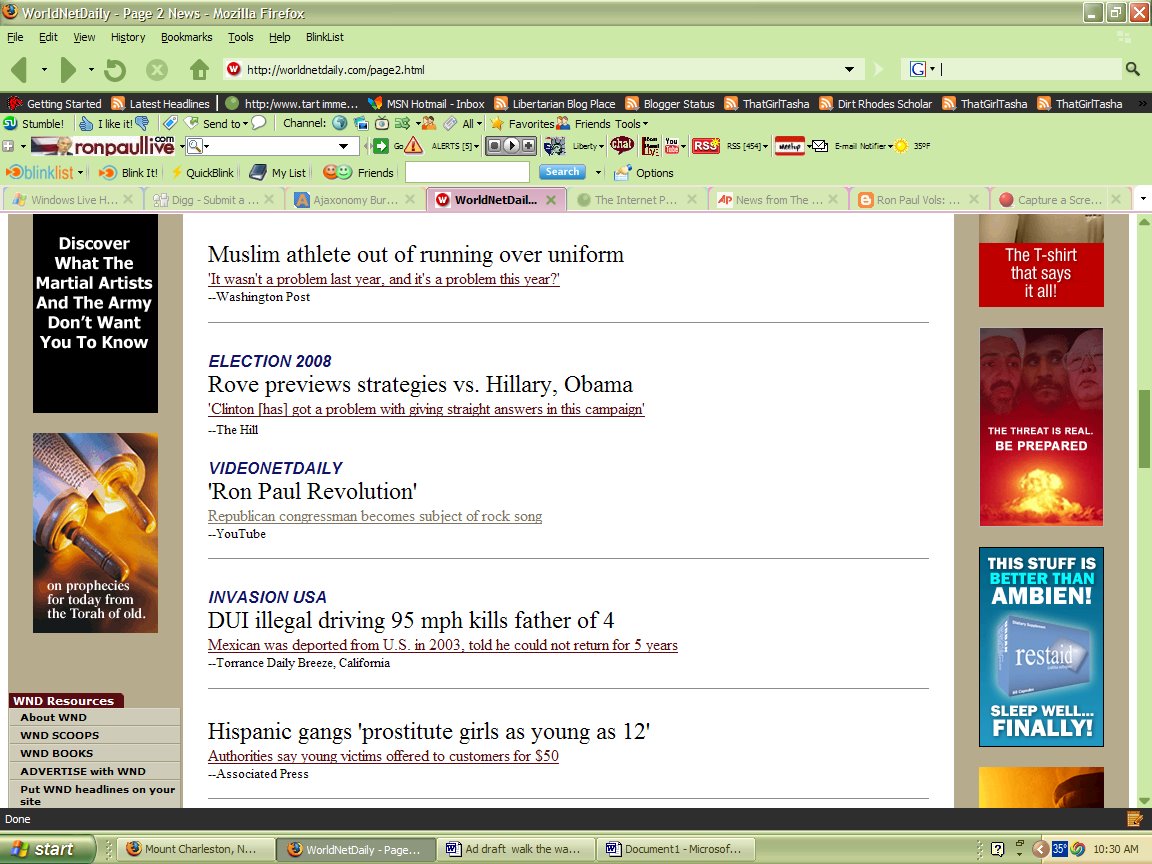Screen dimensions: 1152x864
Task: Open the blinklist logo dropdown
Action: [80, 173]
